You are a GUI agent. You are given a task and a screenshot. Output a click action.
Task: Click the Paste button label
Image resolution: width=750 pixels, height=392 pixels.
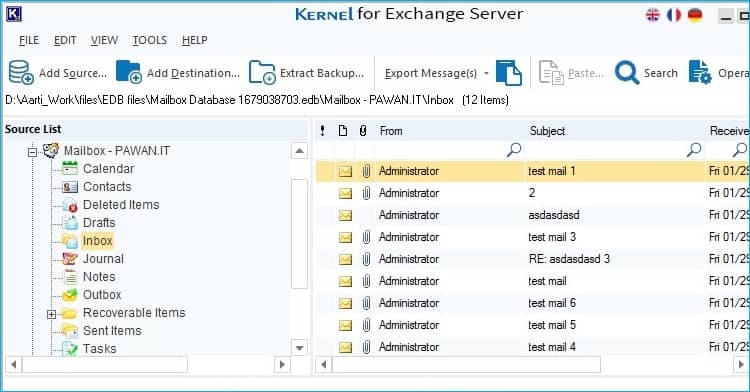[x=585, y=73]
